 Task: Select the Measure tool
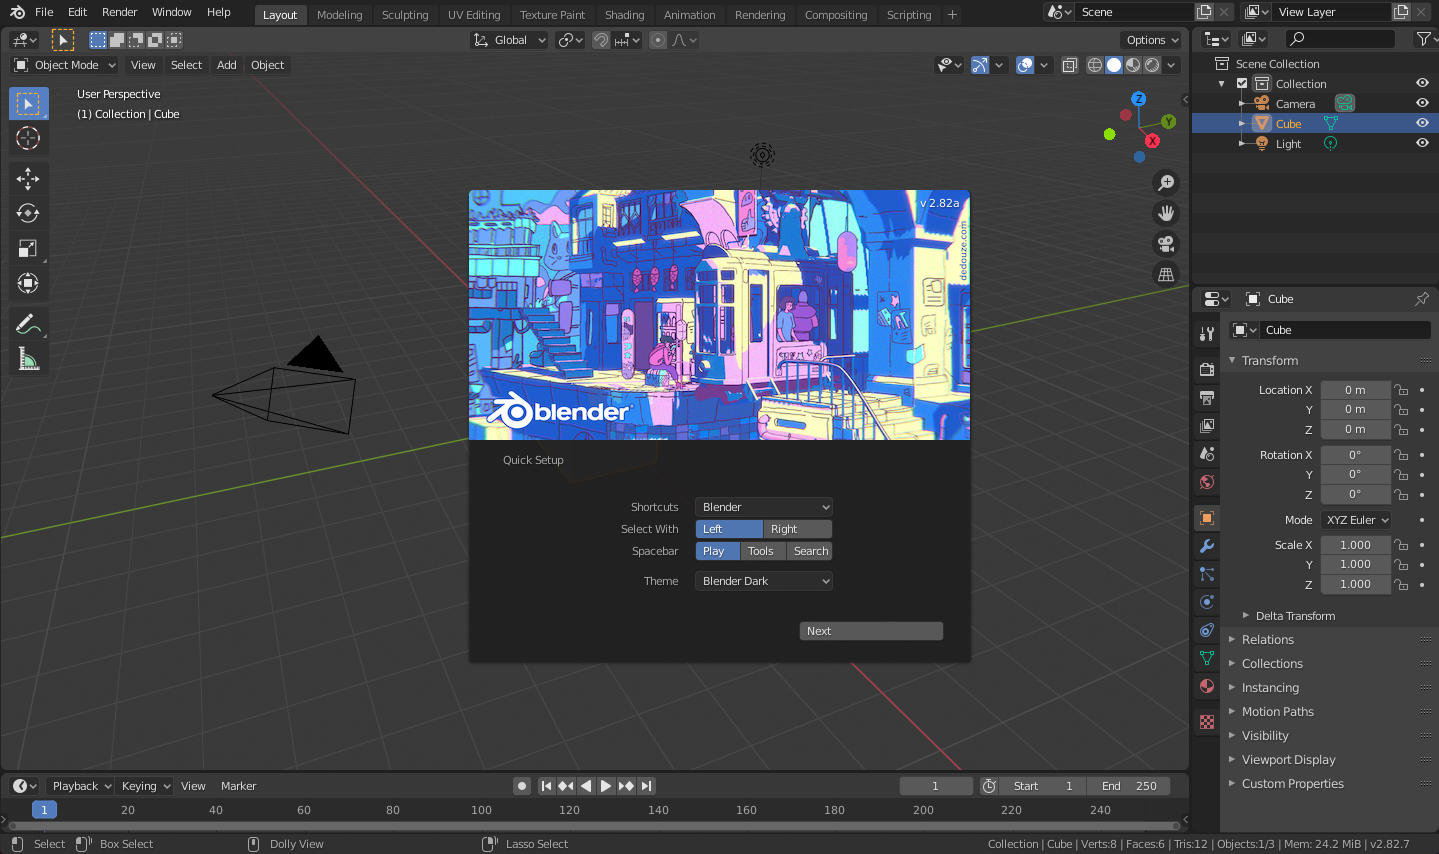click(x=28, y=358)
